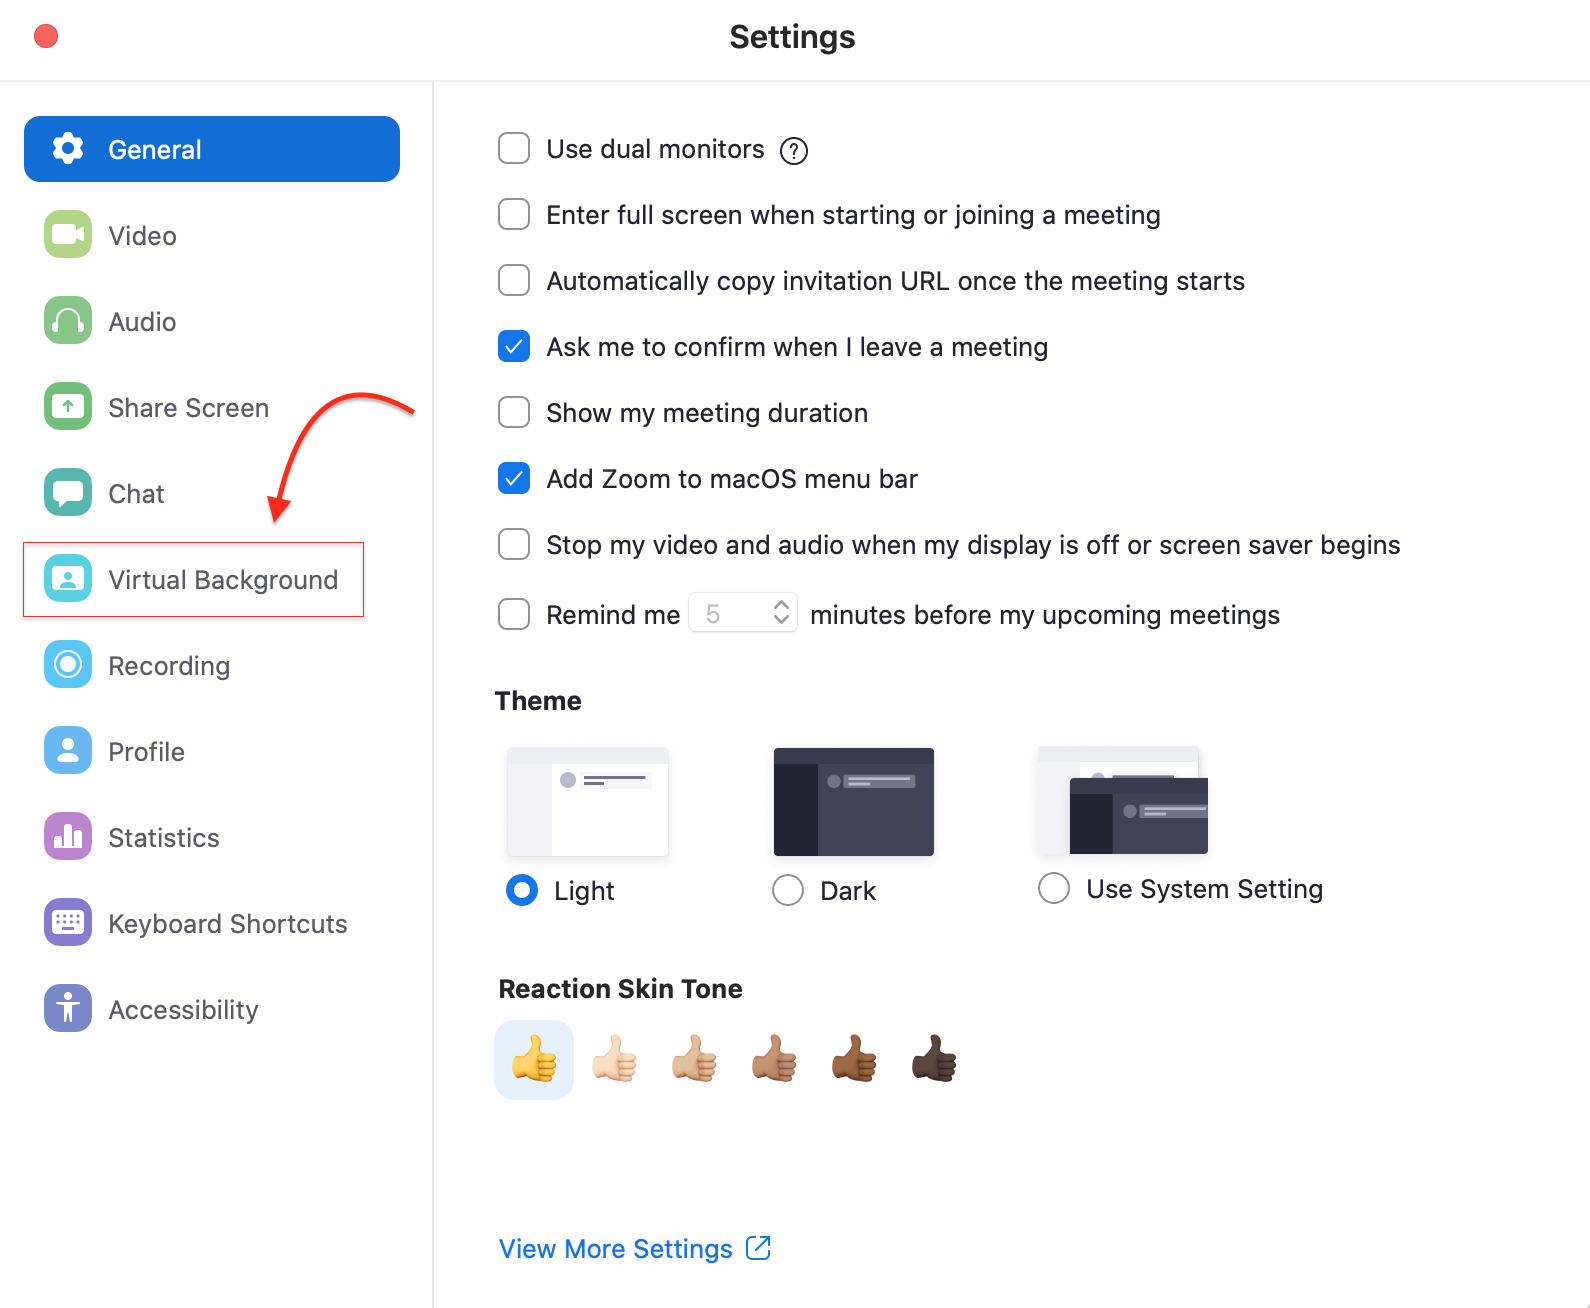Select the medium skin tone thumbs-up
Image resolution: width=1590 pixels, height=1308 pixels.
(x=774, y=1060)
